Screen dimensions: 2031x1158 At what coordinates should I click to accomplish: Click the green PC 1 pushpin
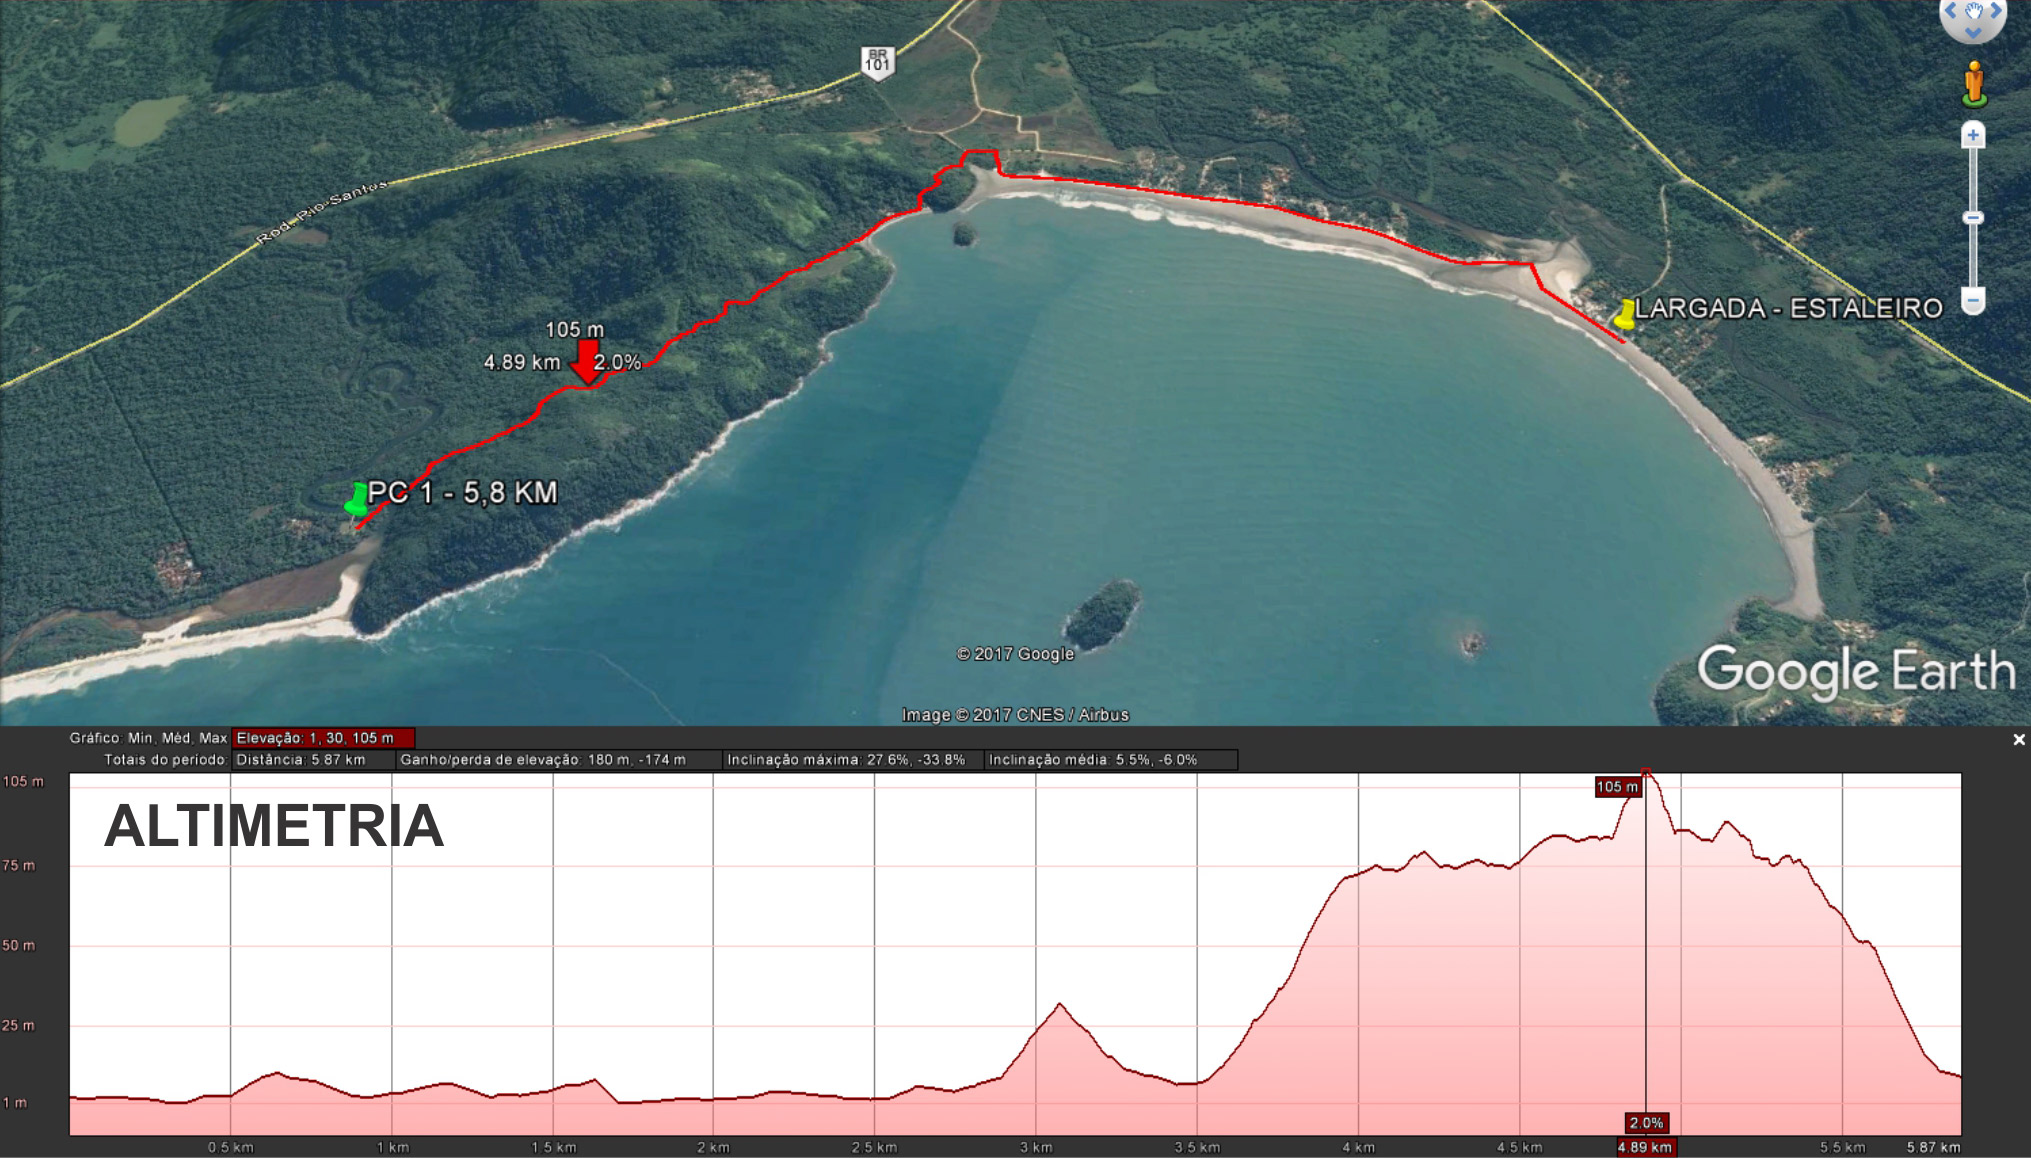coord(357,500)
